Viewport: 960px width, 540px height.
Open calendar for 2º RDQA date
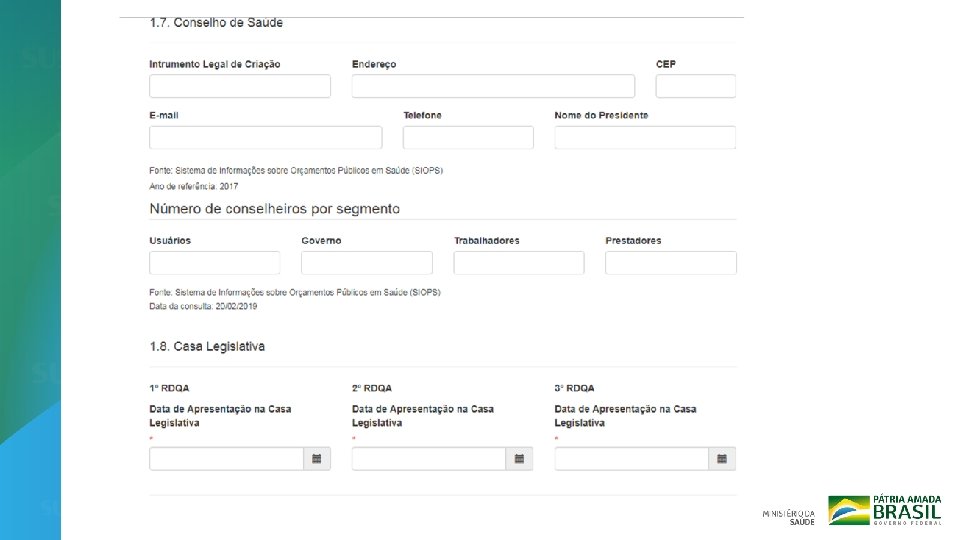click(519, 459)
